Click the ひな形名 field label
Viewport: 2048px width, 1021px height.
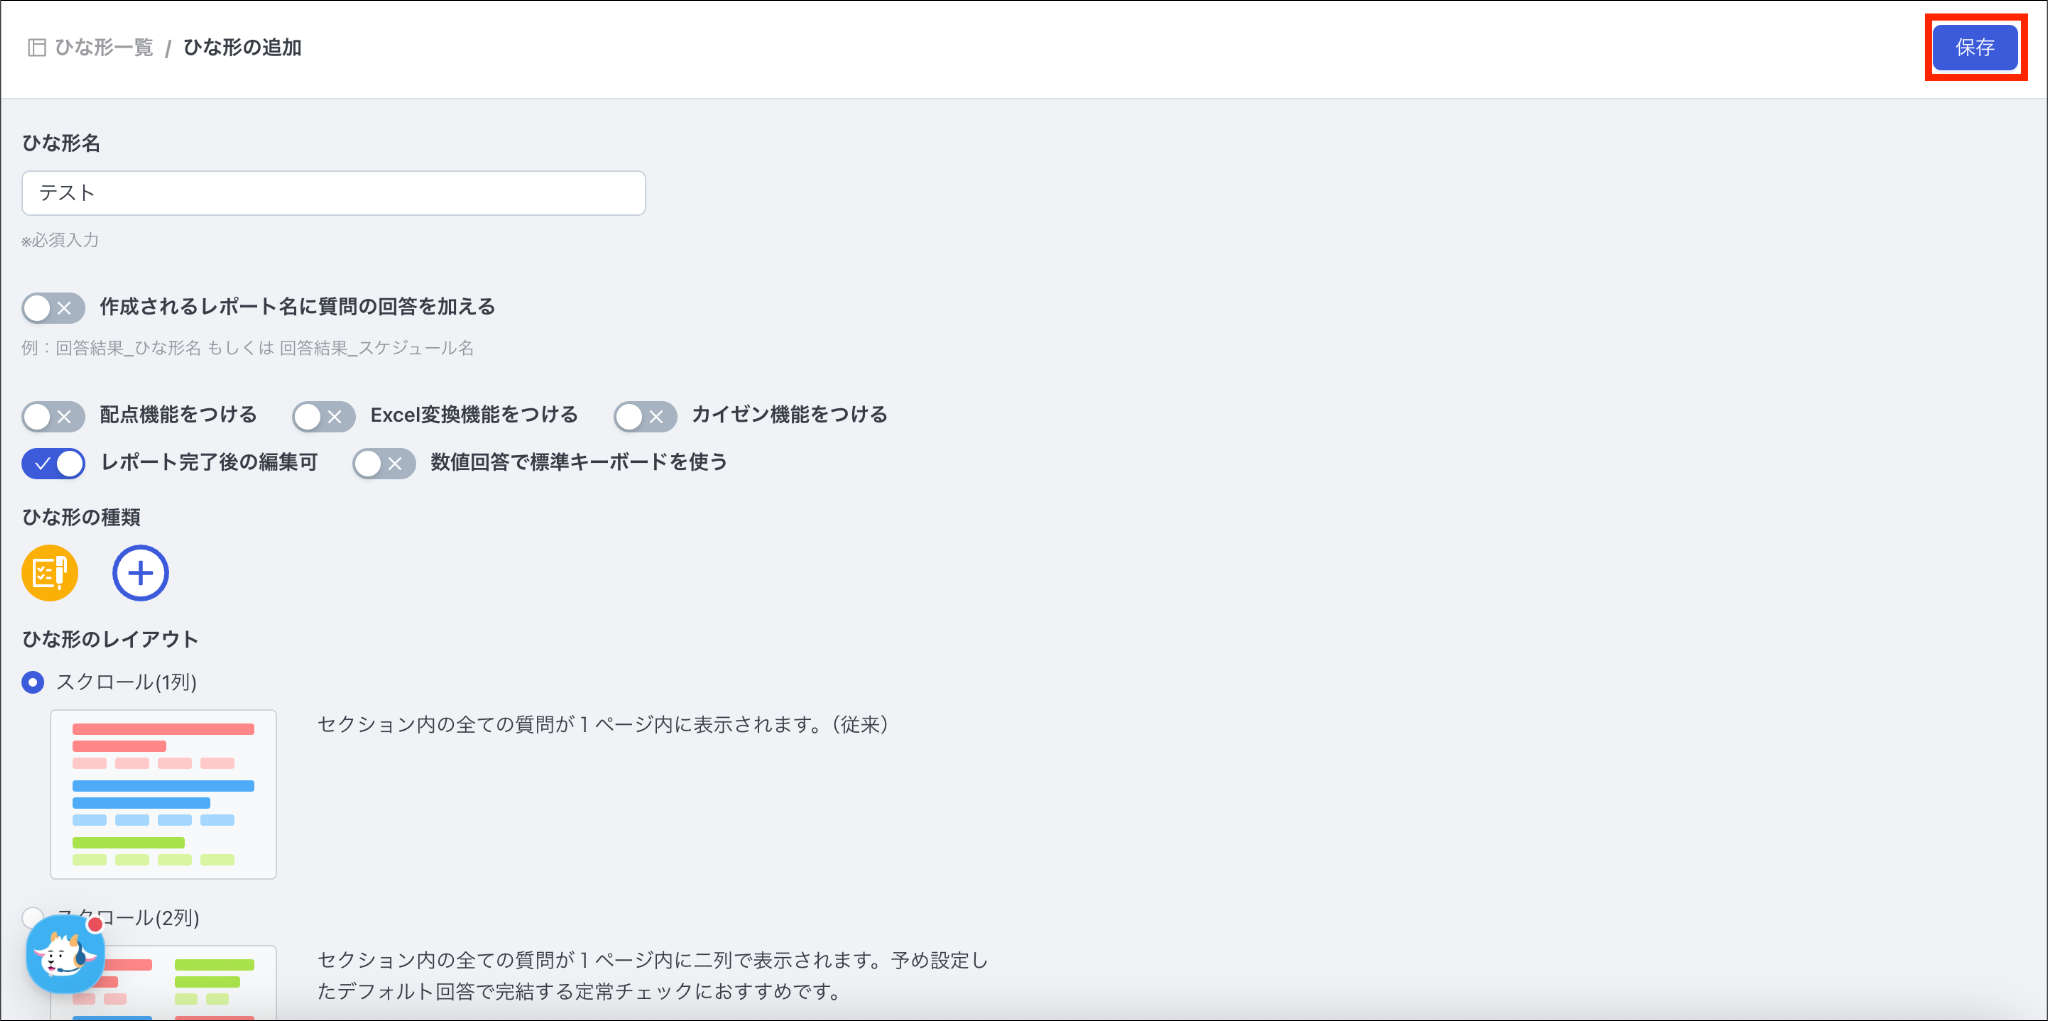(62, 143)
